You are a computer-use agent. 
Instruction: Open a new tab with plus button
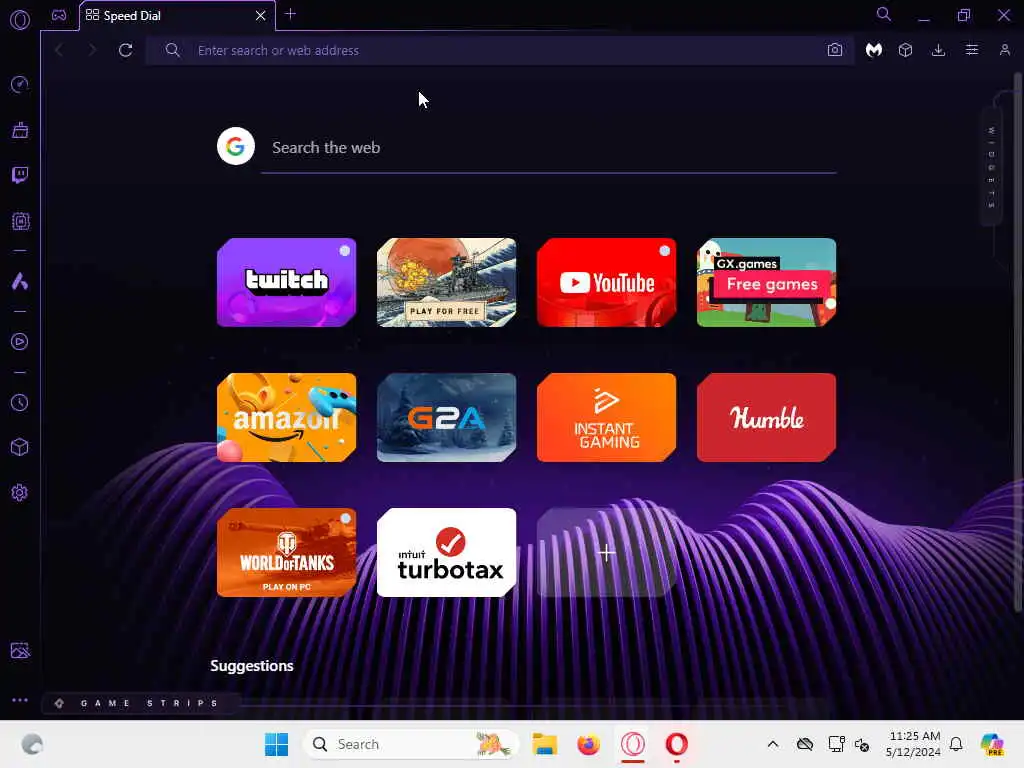pyautogui.click(x=291, y=14)
